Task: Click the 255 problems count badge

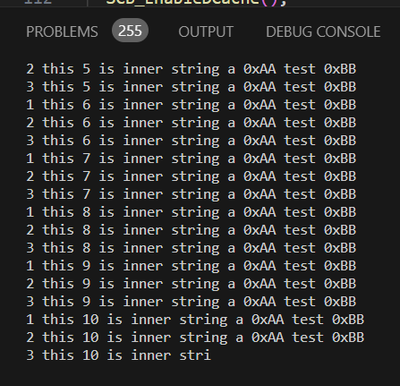Action: (x=130, y=31)
